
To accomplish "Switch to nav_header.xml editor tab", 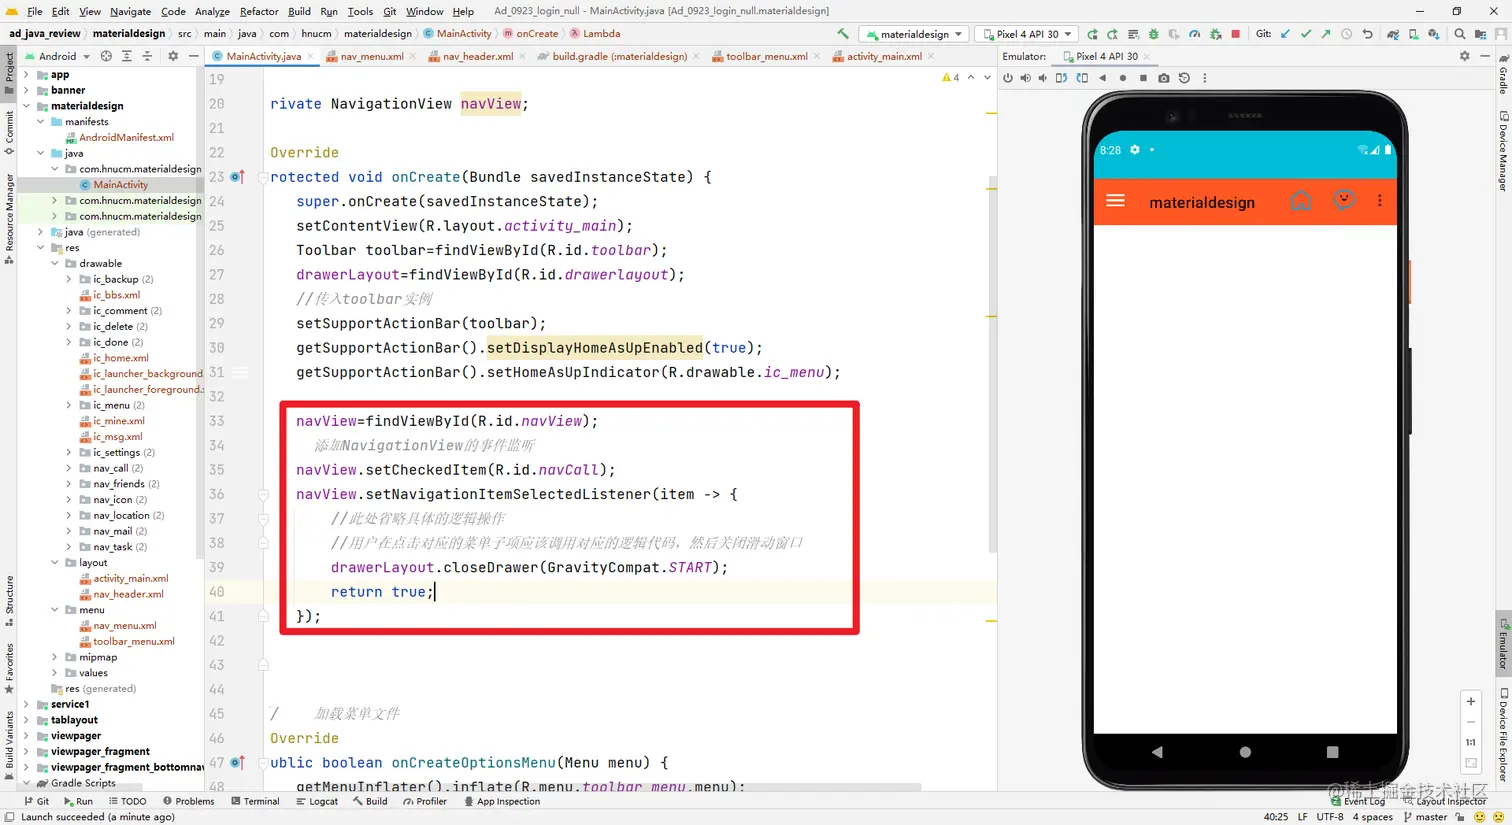I will (477, 56).
